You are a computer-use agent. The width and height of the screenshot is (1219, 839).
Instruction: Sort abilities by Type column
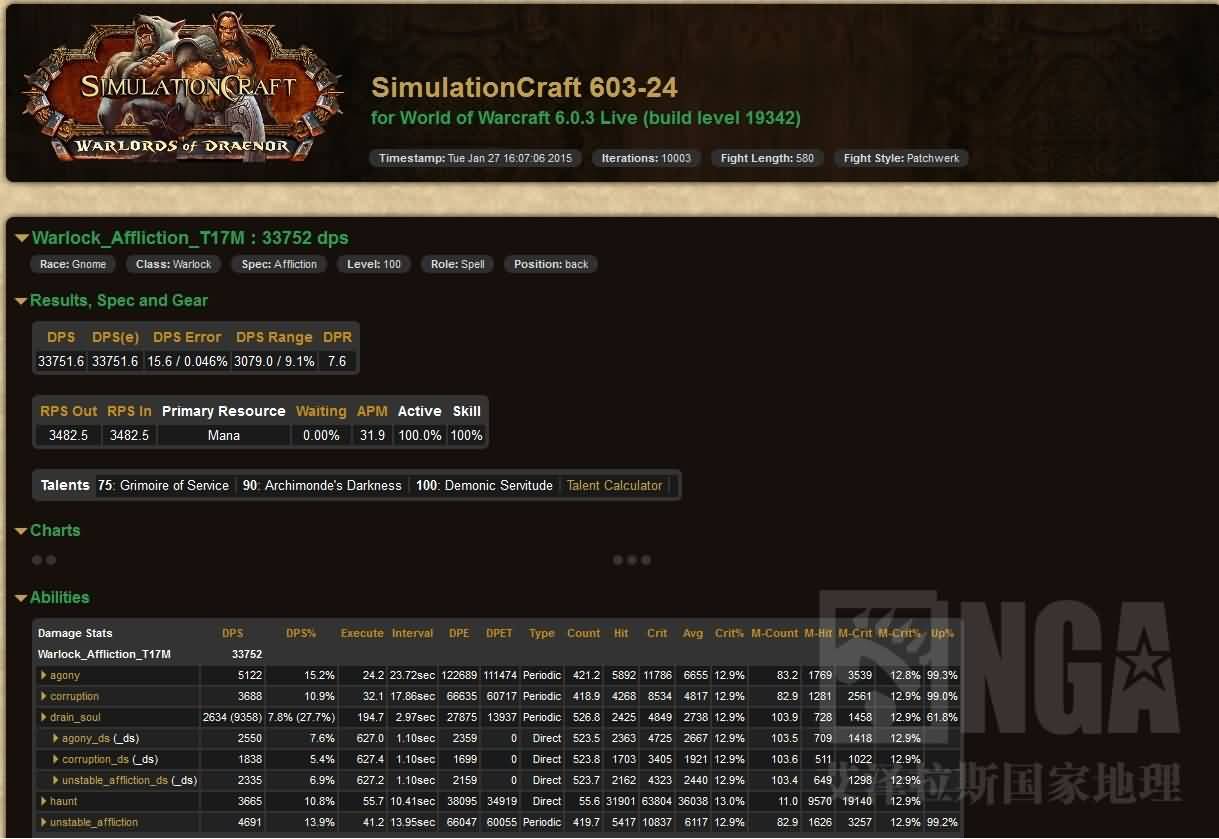[542, 634]
